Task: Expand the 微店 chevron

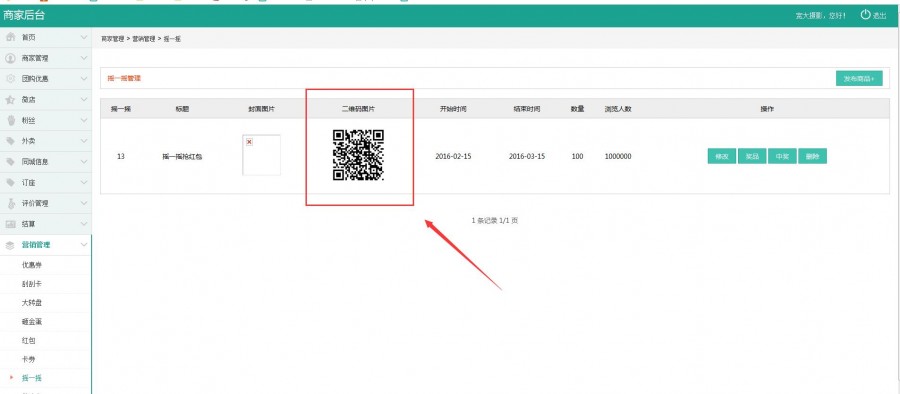Action: (84, 99)
